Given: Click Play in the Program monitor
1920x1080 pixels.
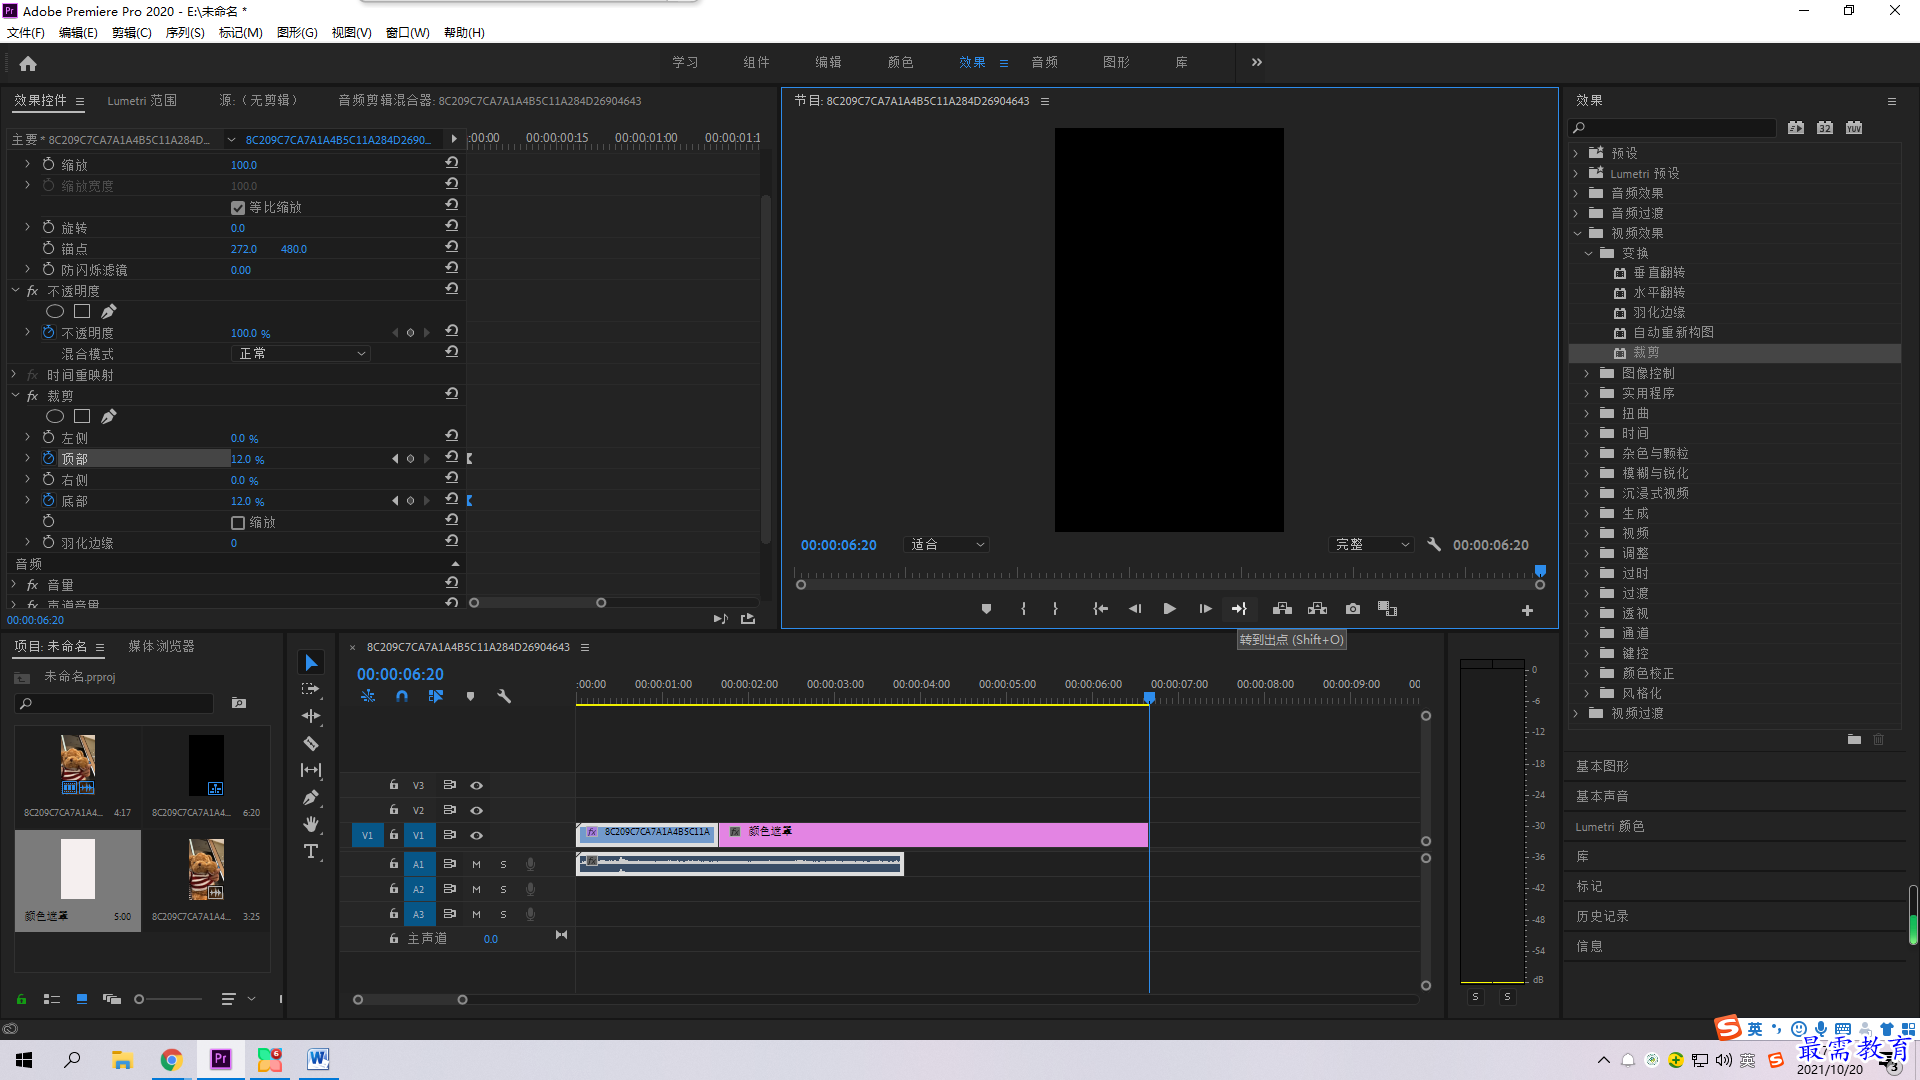Looking at the screenshot, I should coord(1169,609).
